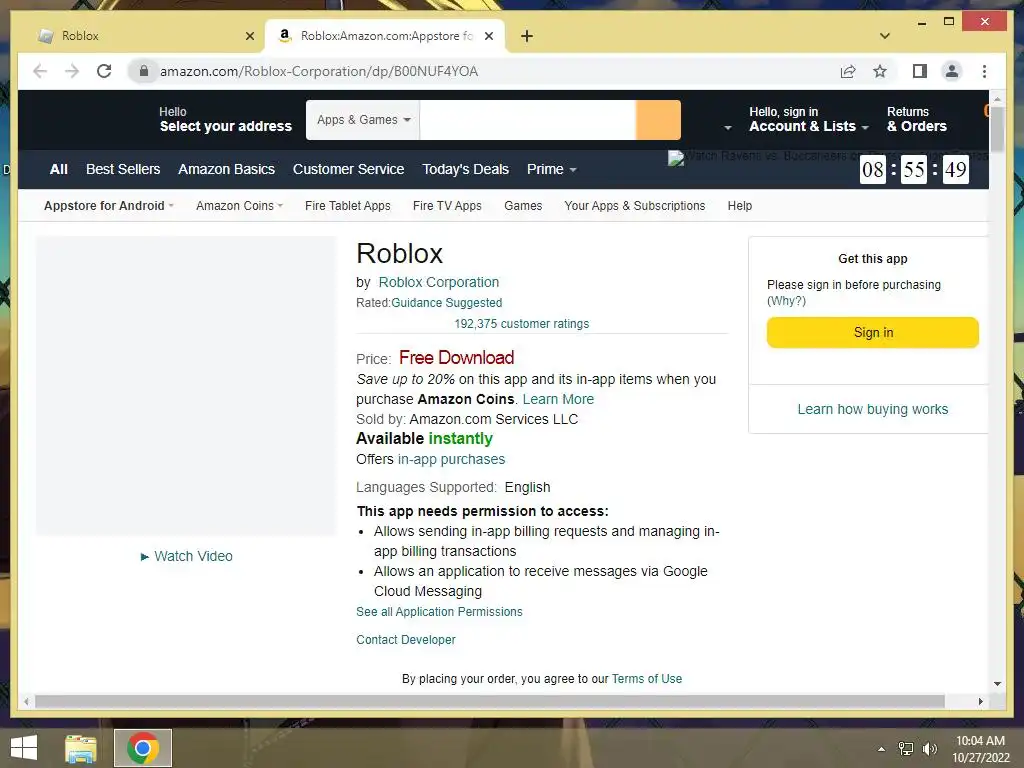Open the Account & Lists dropdown

[808, 120]
